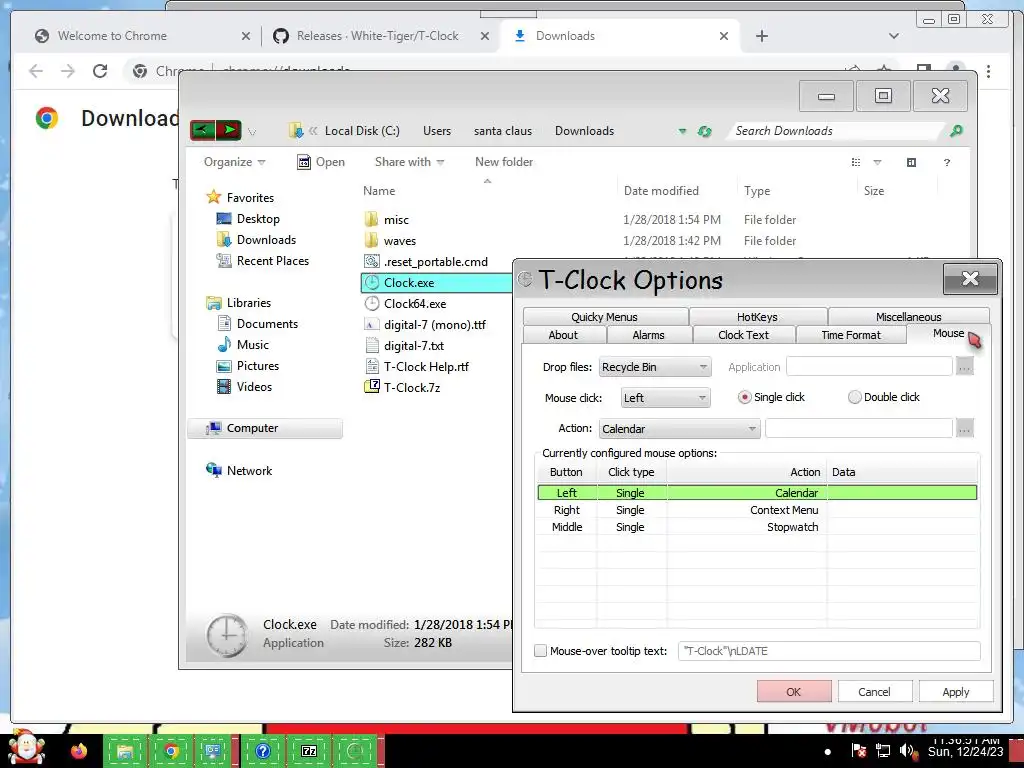1024x768 pixels.
Task: Click the network tray icon
Action: (x=883, y=751)
